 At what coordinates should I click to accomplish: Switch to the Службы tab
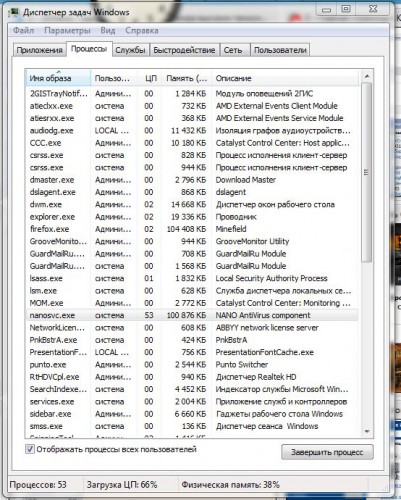pos(130,50)
